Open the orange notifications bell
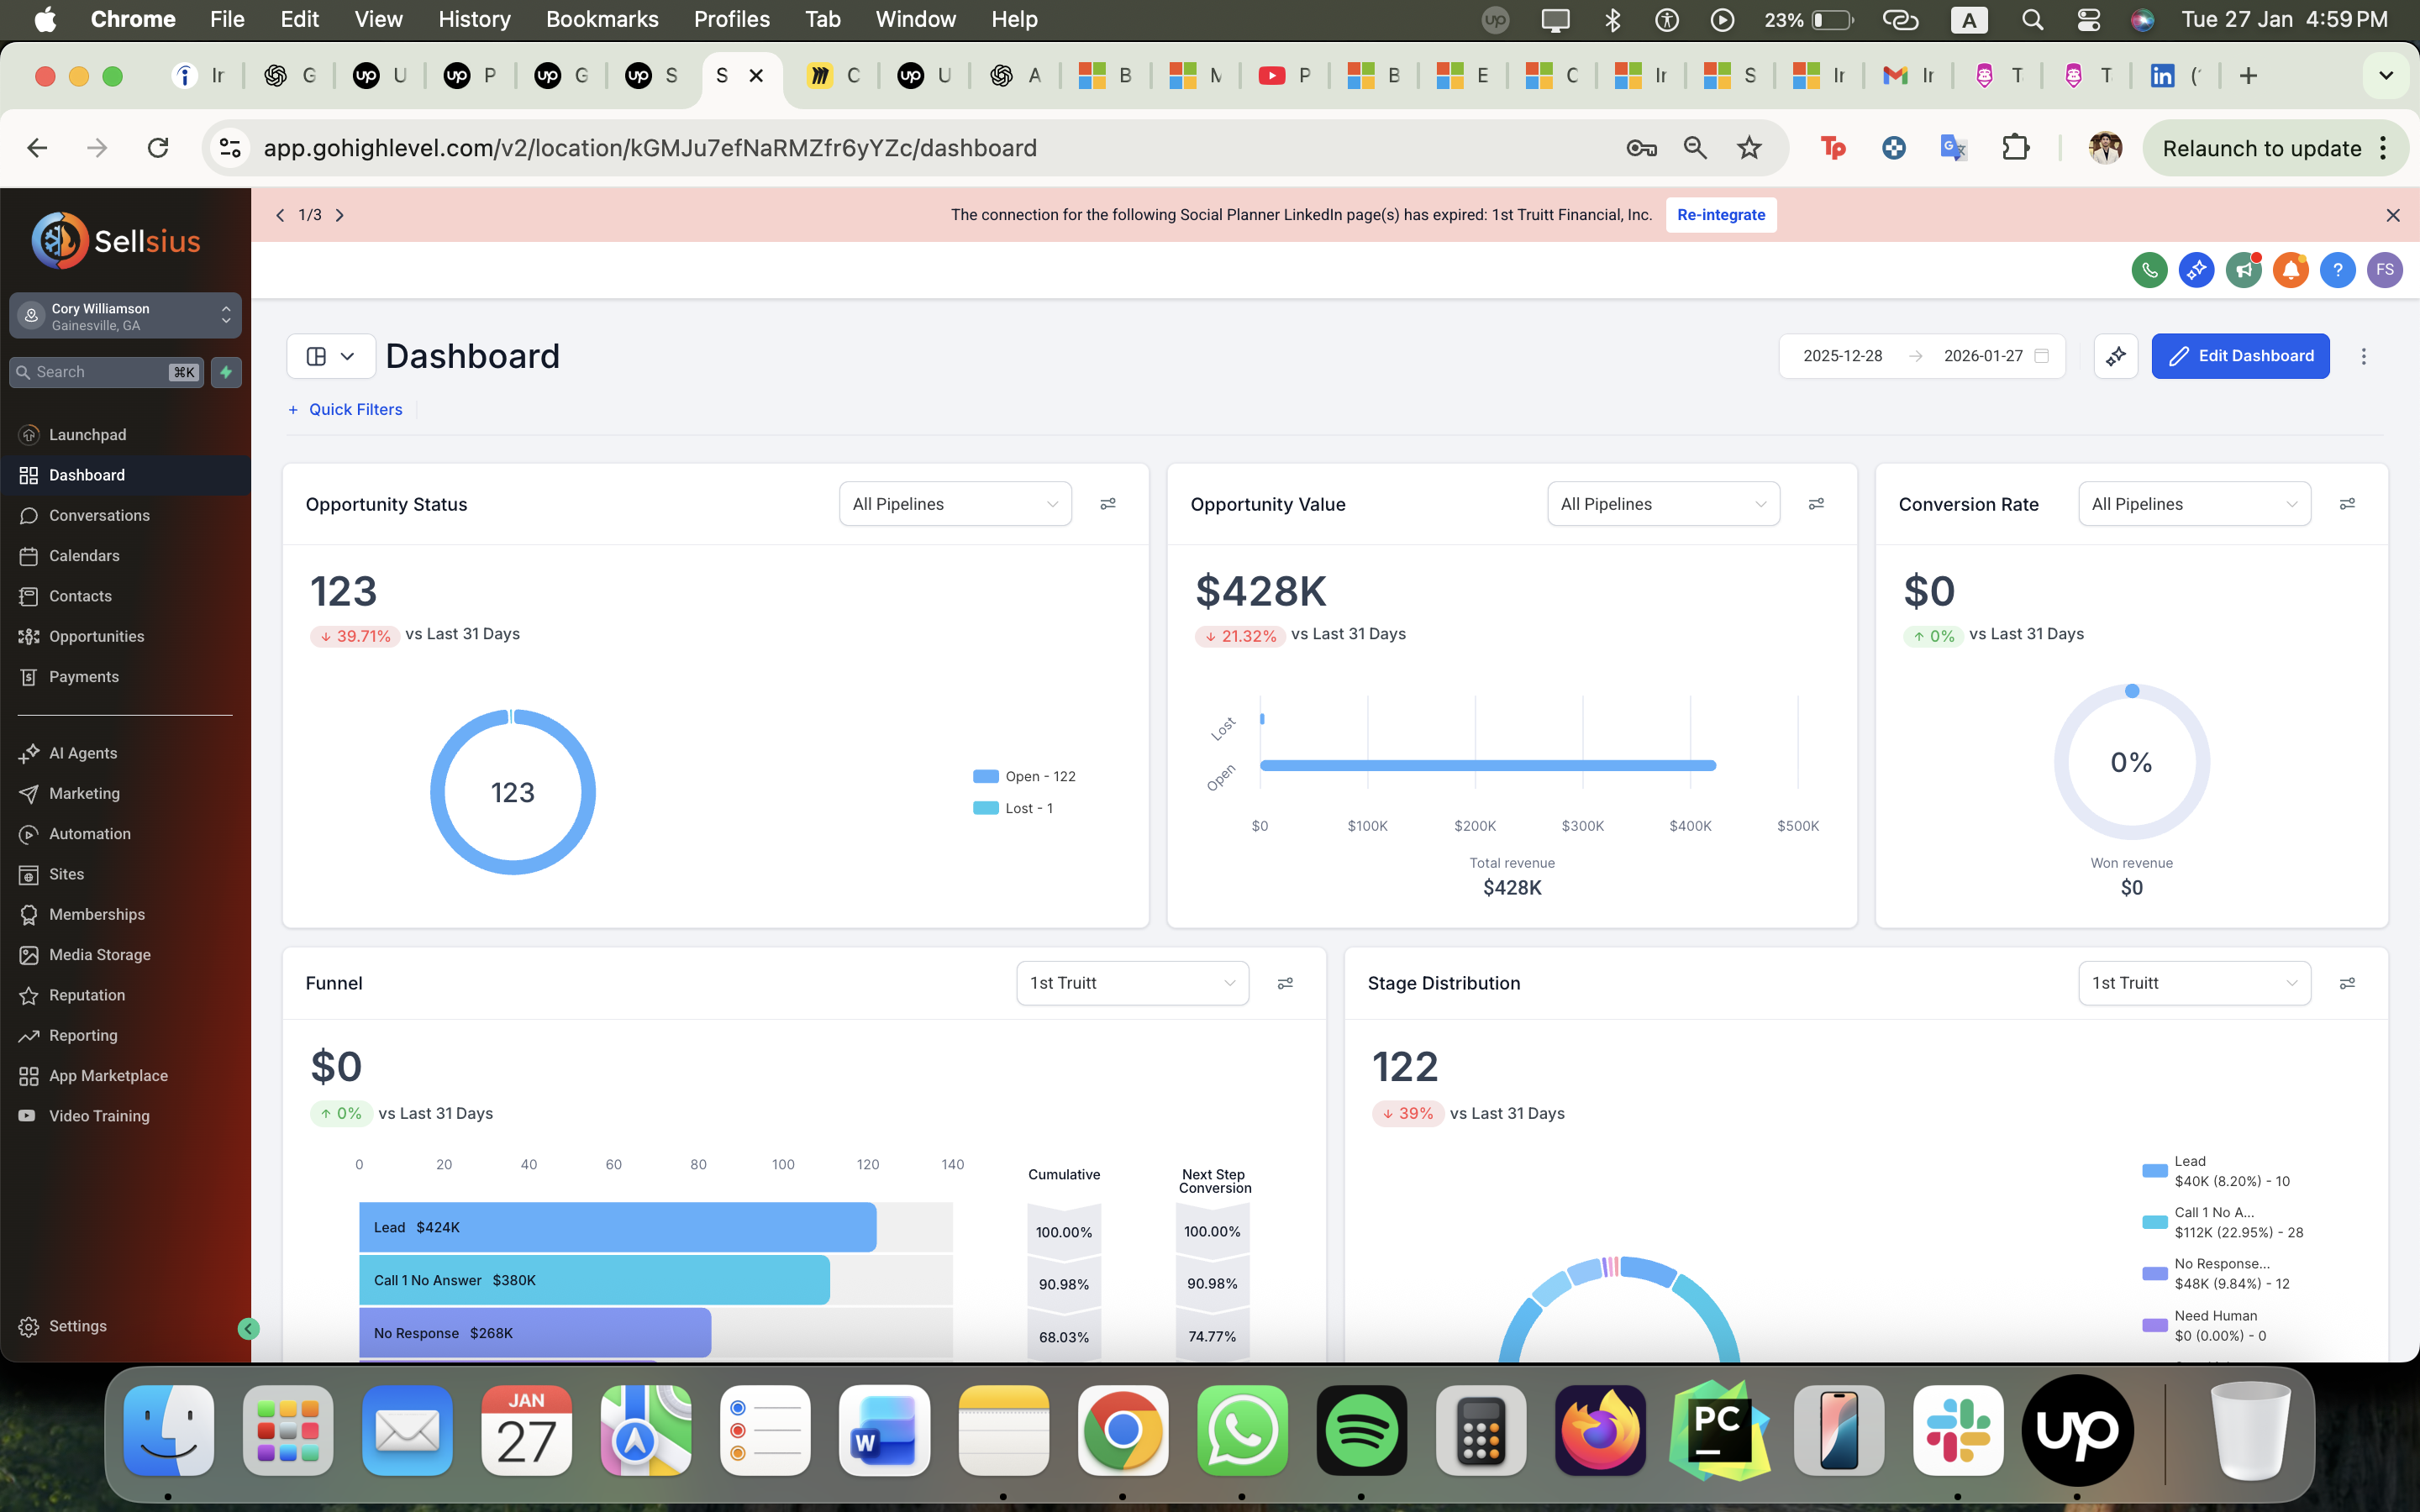The width and height of the screenshot is (2420, 1512). coord(2291,270)
